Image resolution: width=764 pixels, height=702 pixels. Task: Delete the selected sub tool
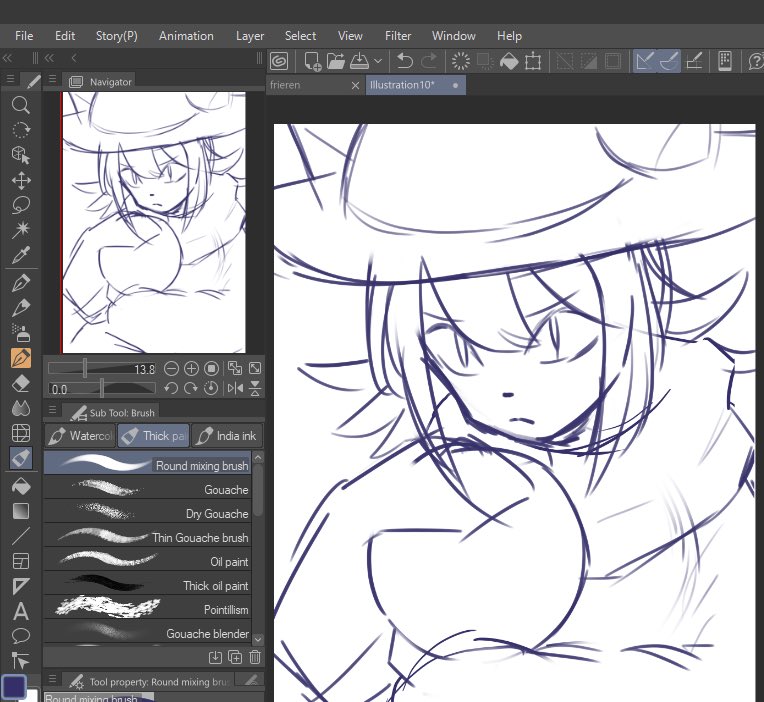click(255, 657)
